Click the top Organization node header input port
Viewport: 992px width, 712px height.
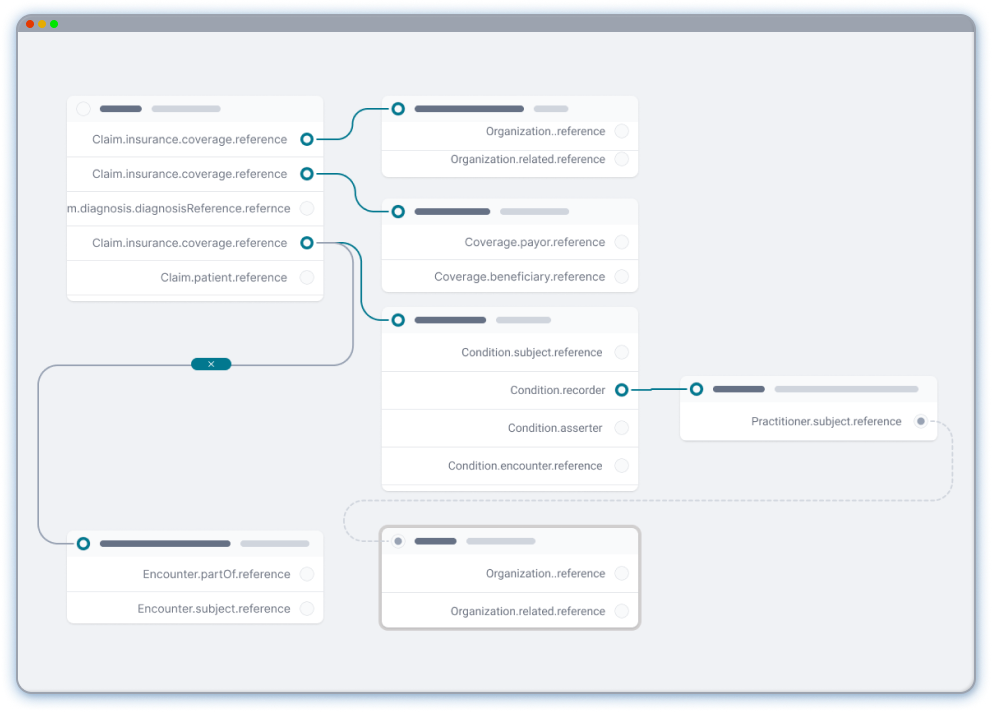coord(398,108)
